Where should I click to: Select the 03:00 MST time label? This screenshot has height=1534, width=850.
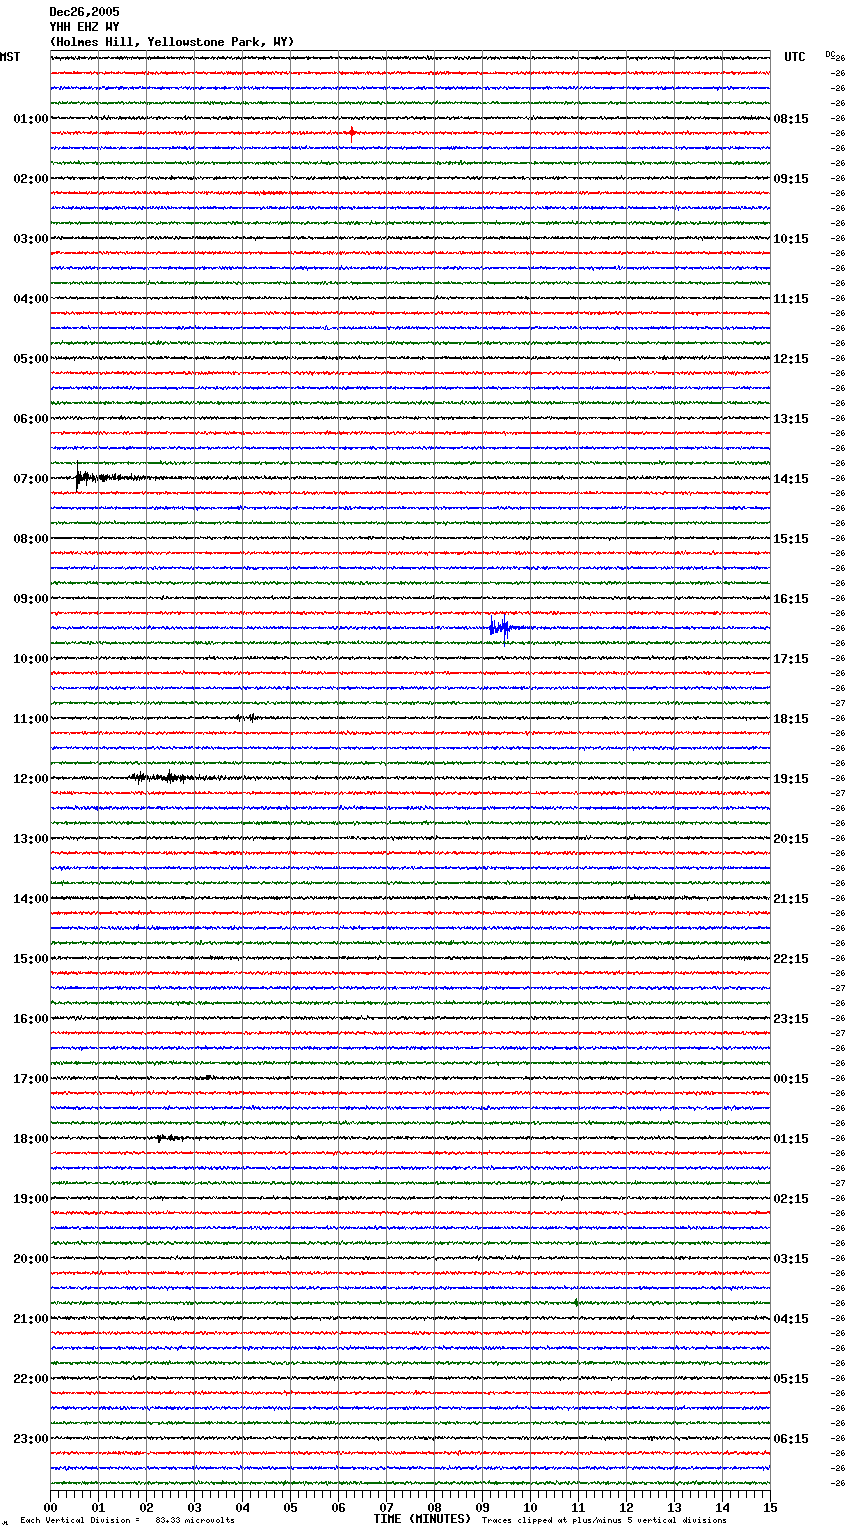point(31,239)
